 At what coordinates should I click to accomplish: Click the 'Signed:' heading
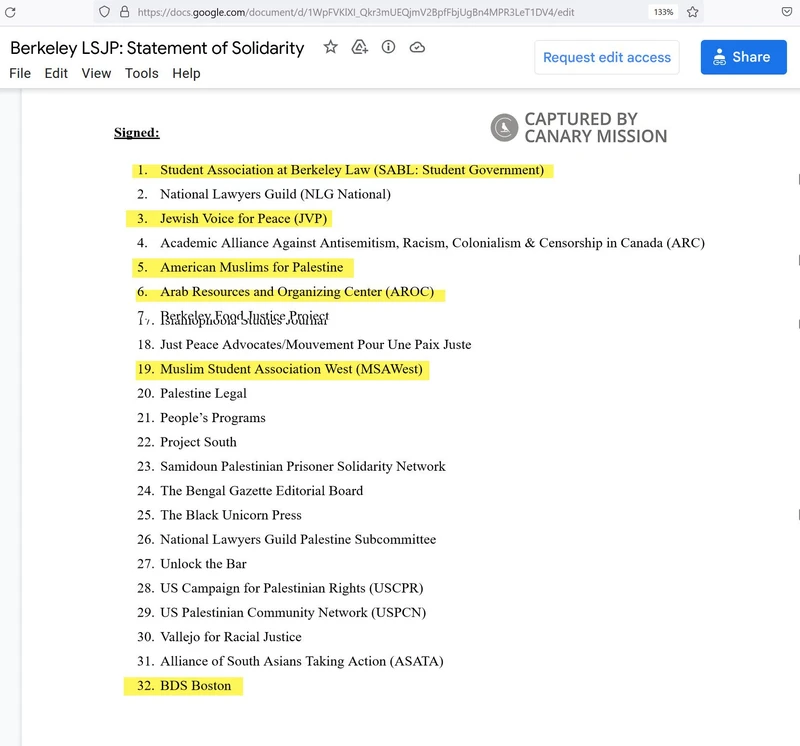(x=137, y=133)
